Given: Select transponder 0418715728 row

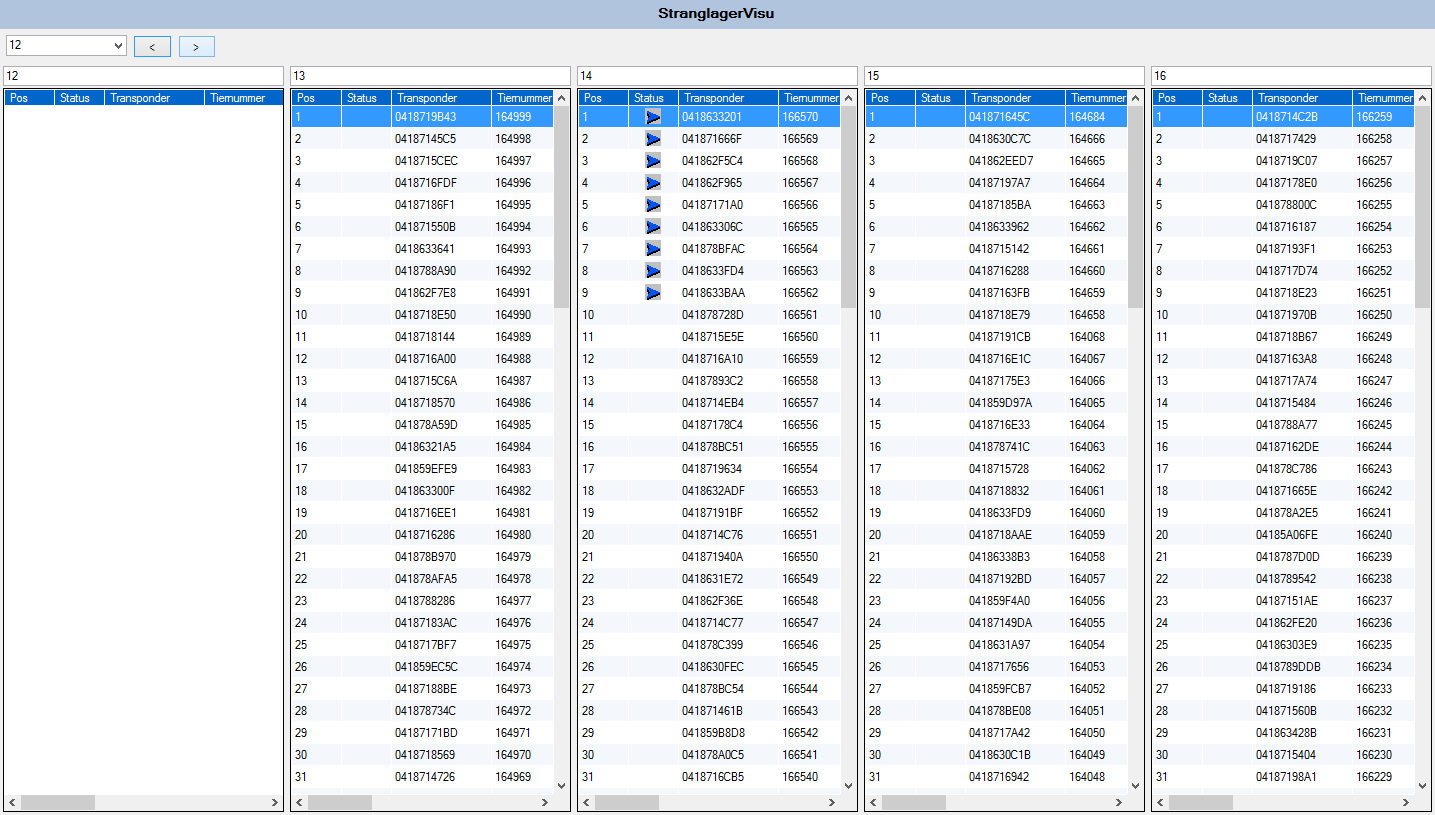Looking at the screenshot, I should [996, 469].
